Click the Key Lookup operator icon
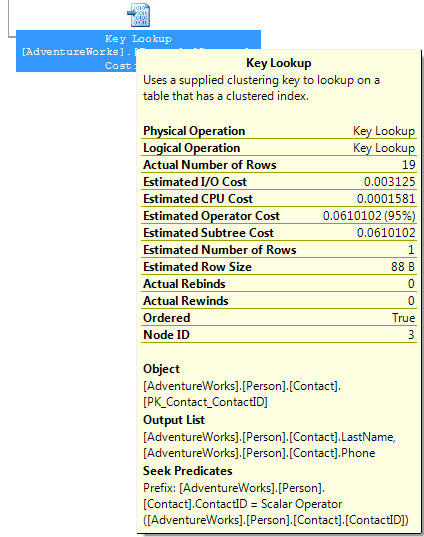 [x=138, y=15]
